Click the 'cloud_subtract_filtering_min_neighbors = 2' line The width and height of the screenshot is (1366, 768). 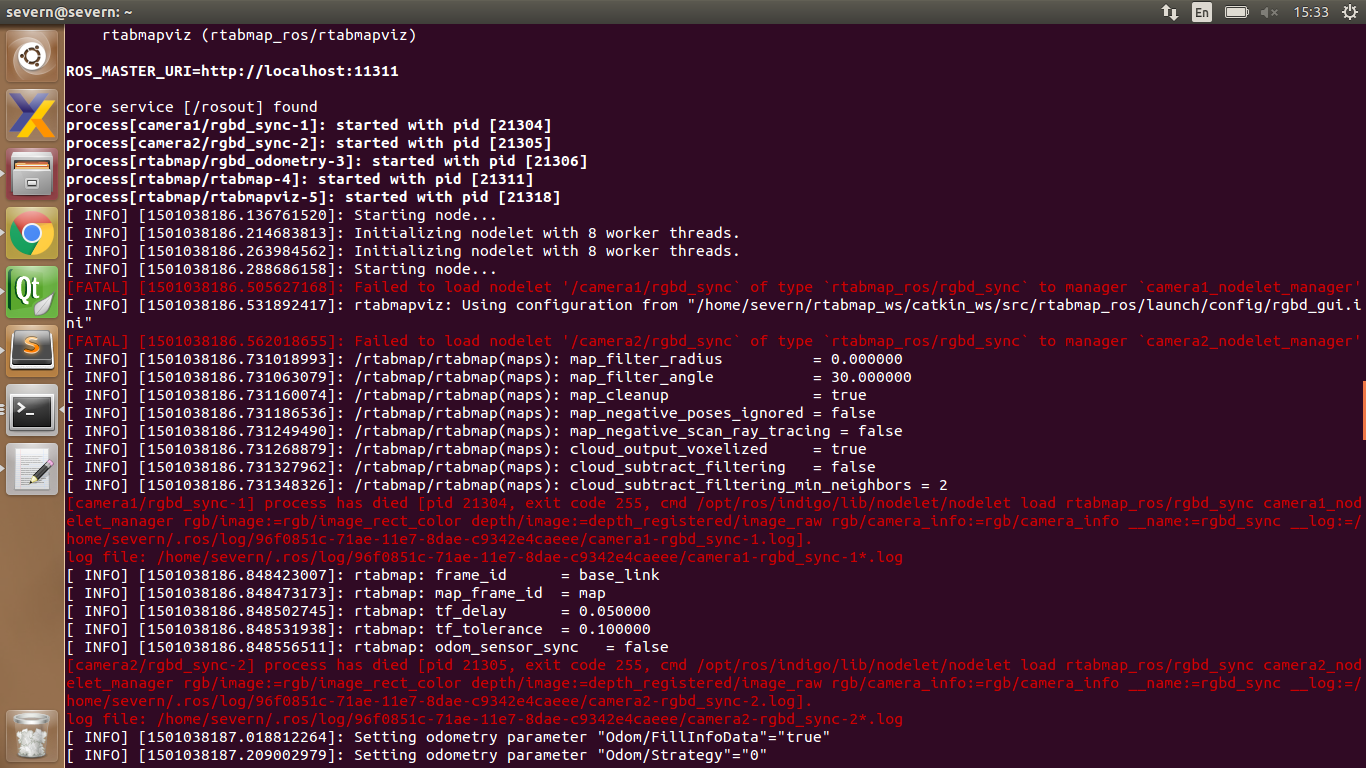point(507,485)
